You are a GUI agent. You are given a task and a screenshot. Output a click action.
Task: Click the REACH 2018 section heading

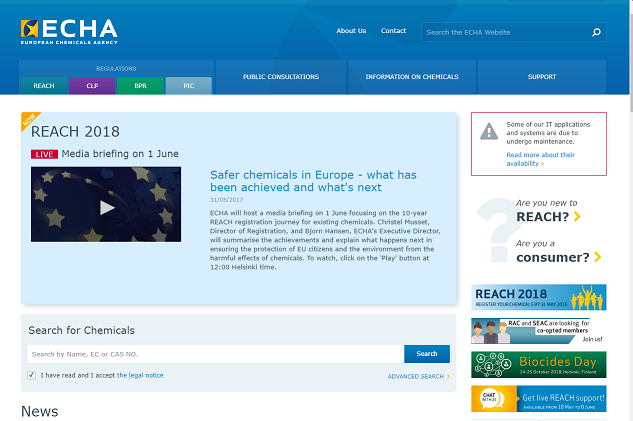(75, 132)
